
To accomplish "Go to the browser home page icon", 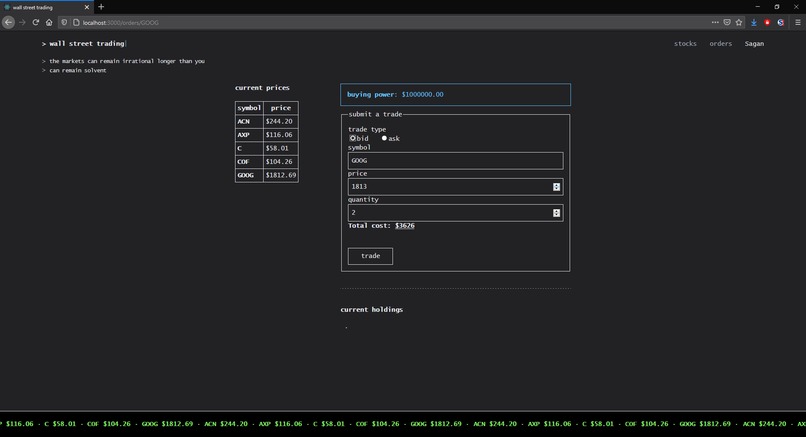I will pos(49,23).
